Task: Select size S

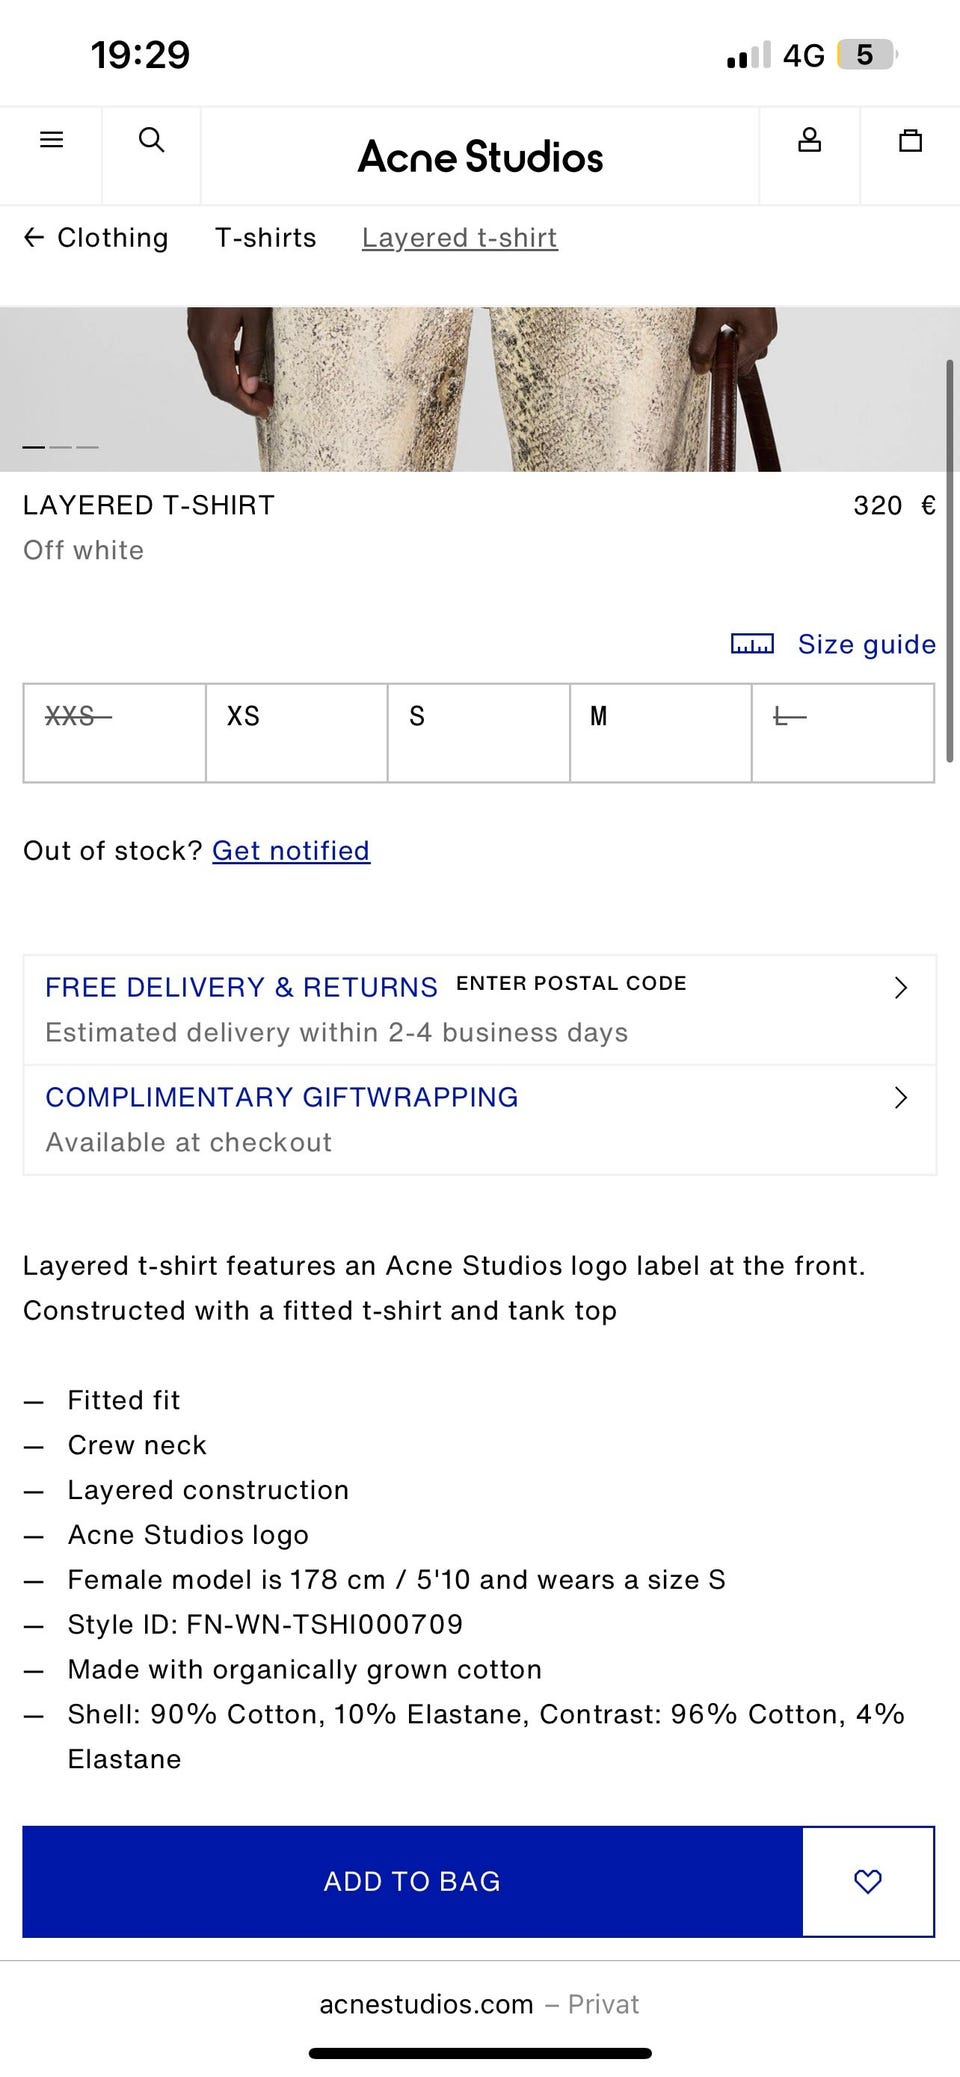Action: [478, 732]
